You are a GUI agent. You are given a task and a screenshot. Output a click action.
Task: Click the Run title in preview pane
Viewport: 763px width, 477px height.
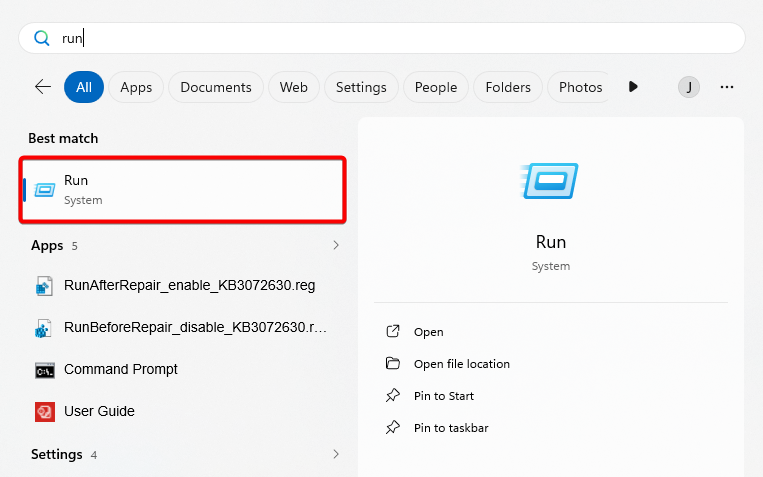551,242
